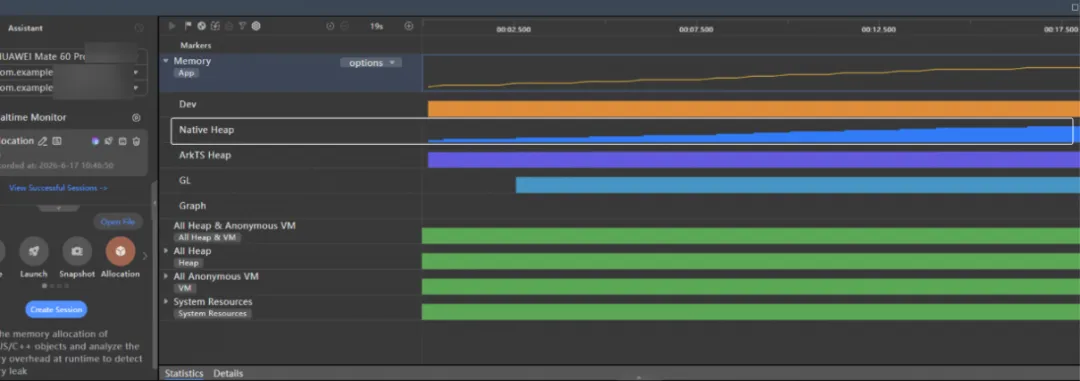
Task: Click the orange Dev memory bar
Action: coord(754,109)
